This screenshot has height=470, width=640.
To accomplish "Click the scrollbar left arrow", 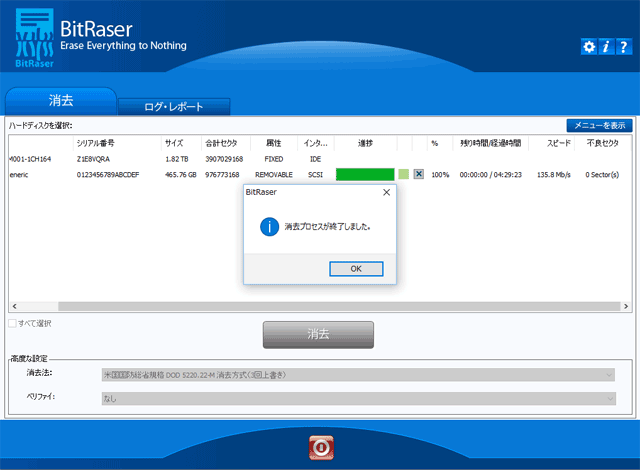I will [14, 306].
